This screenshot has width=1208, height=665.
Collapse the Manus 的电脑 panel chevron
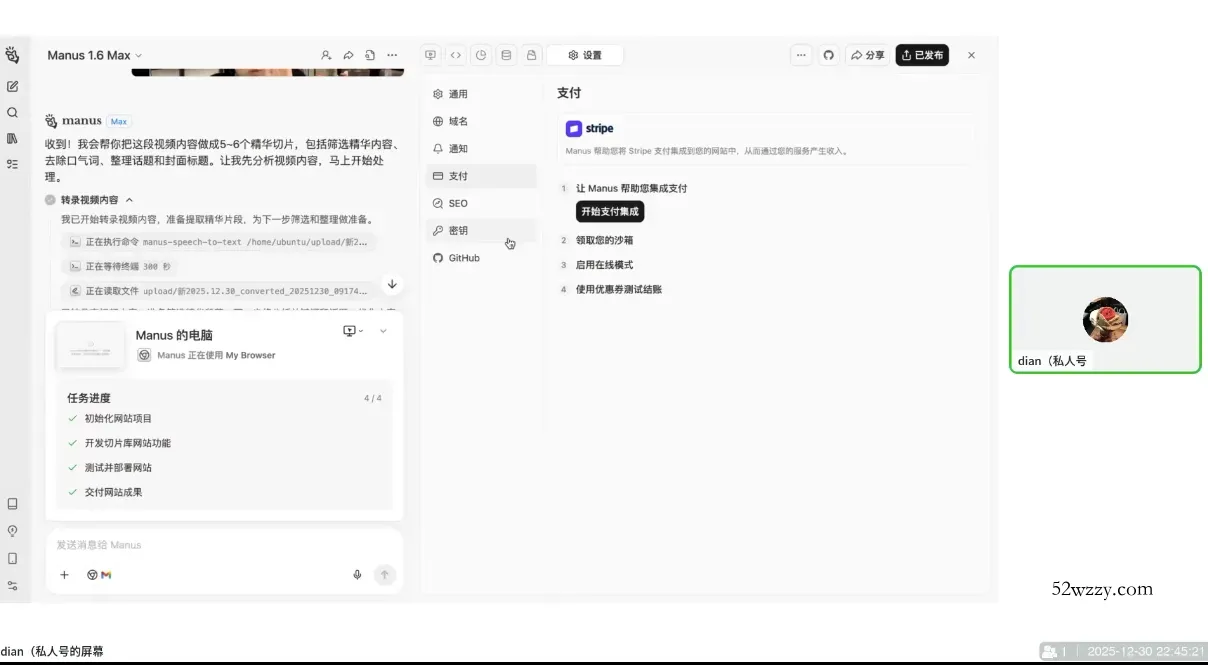click(383, 331)
